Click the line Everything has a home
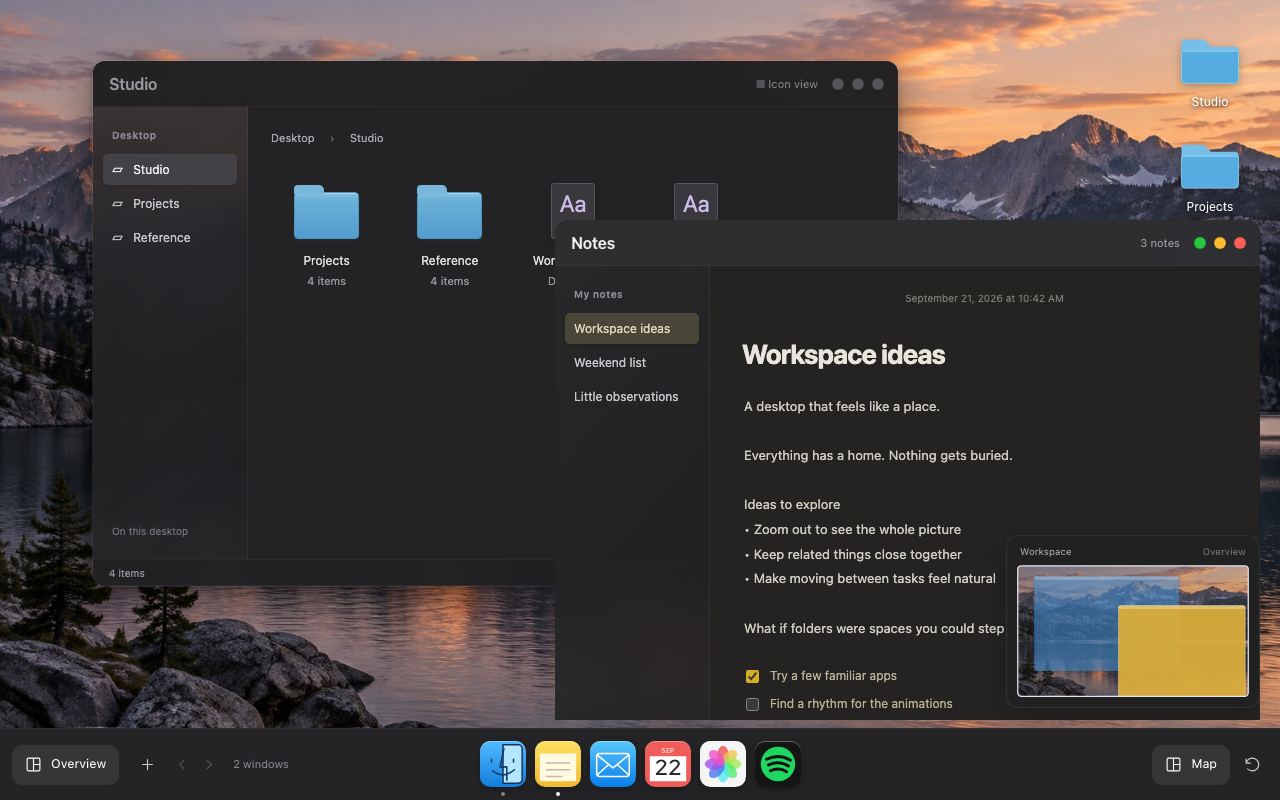 point(878,455)
